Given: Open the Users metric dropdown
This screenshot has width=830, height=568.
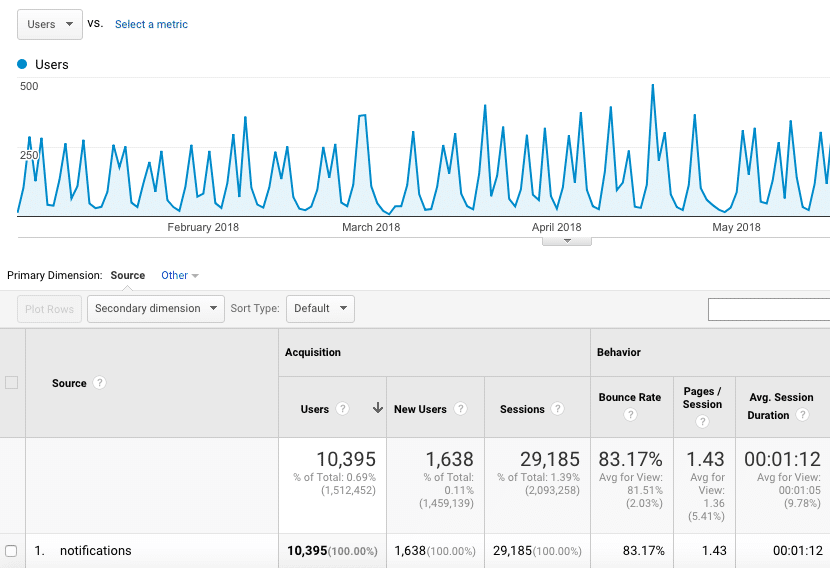Looking at the screenshot, I should coord(50,24).
